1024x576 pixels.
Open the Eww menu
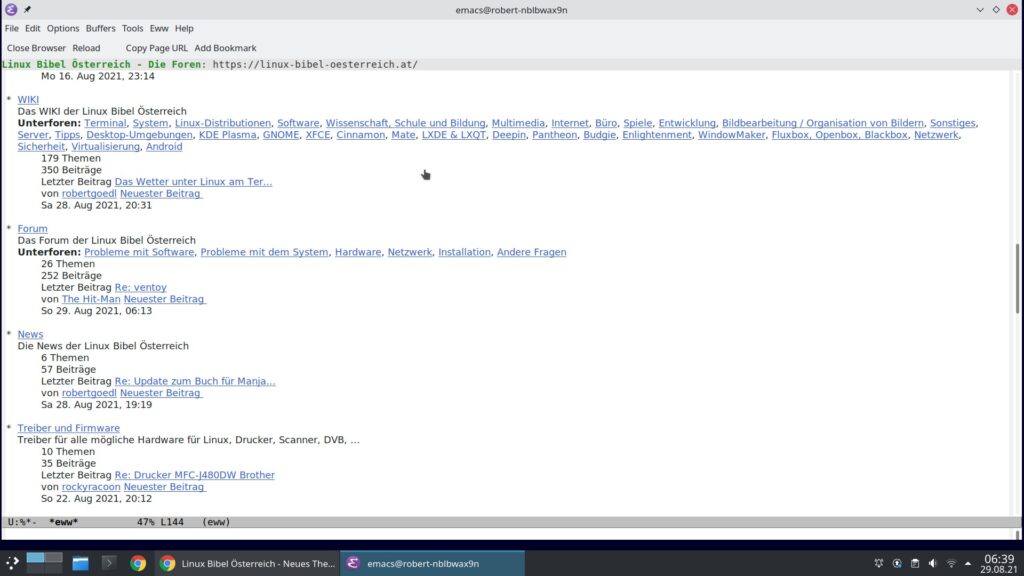click(x=159, y=28)
